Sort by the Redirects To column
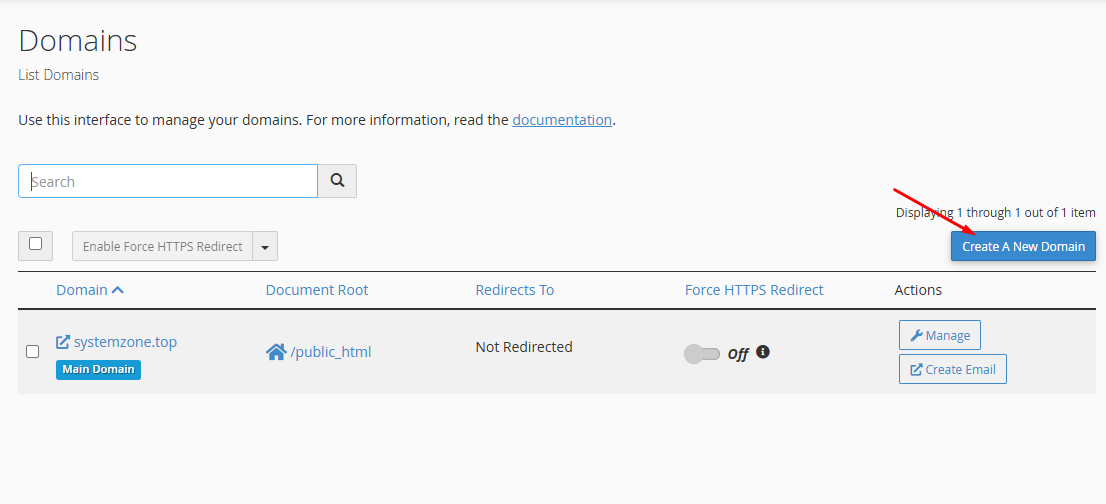 514,290
